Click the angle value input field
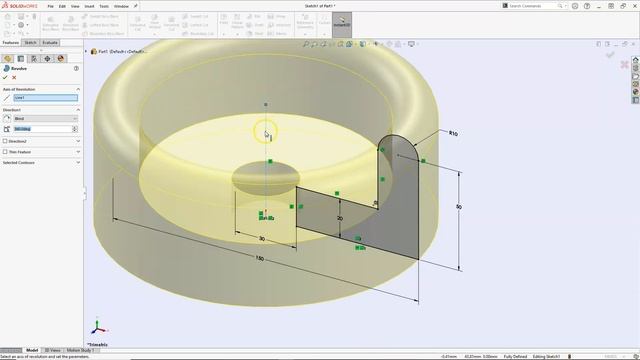The width and height of the screenshot is (640, 360). (x=43, y=129)
